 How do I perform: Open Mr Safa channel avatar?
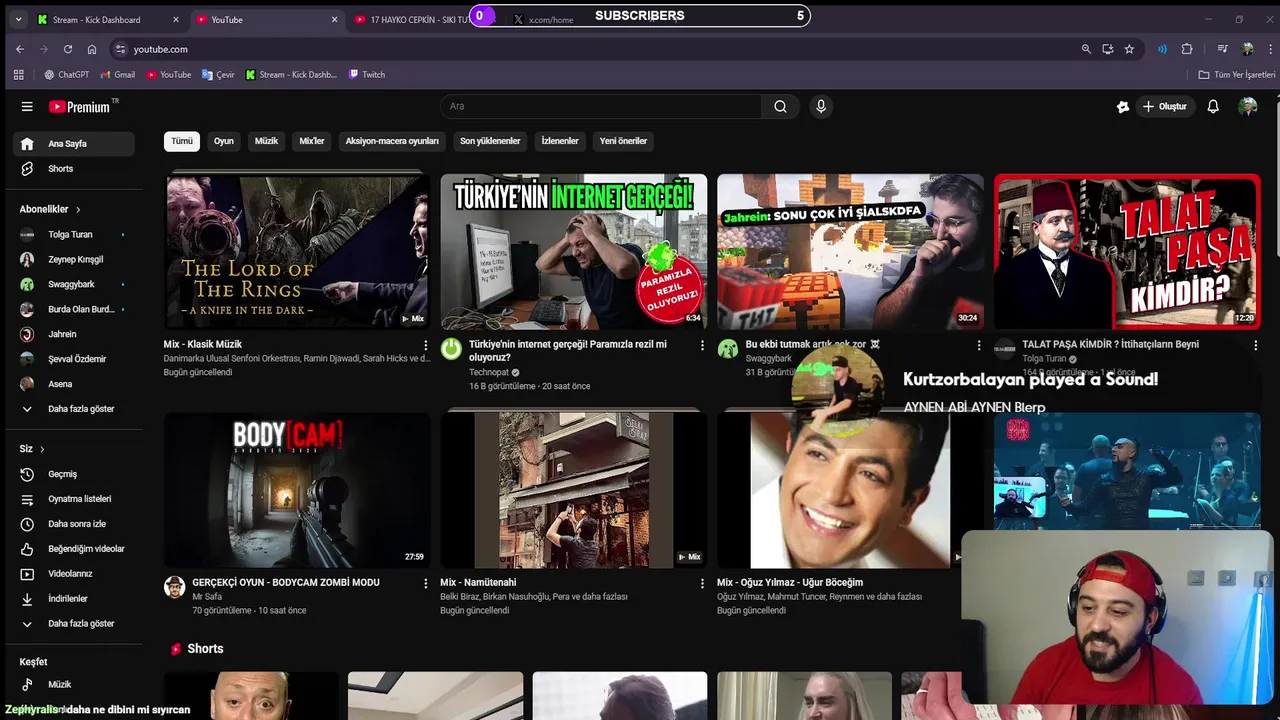pos(175,587)
